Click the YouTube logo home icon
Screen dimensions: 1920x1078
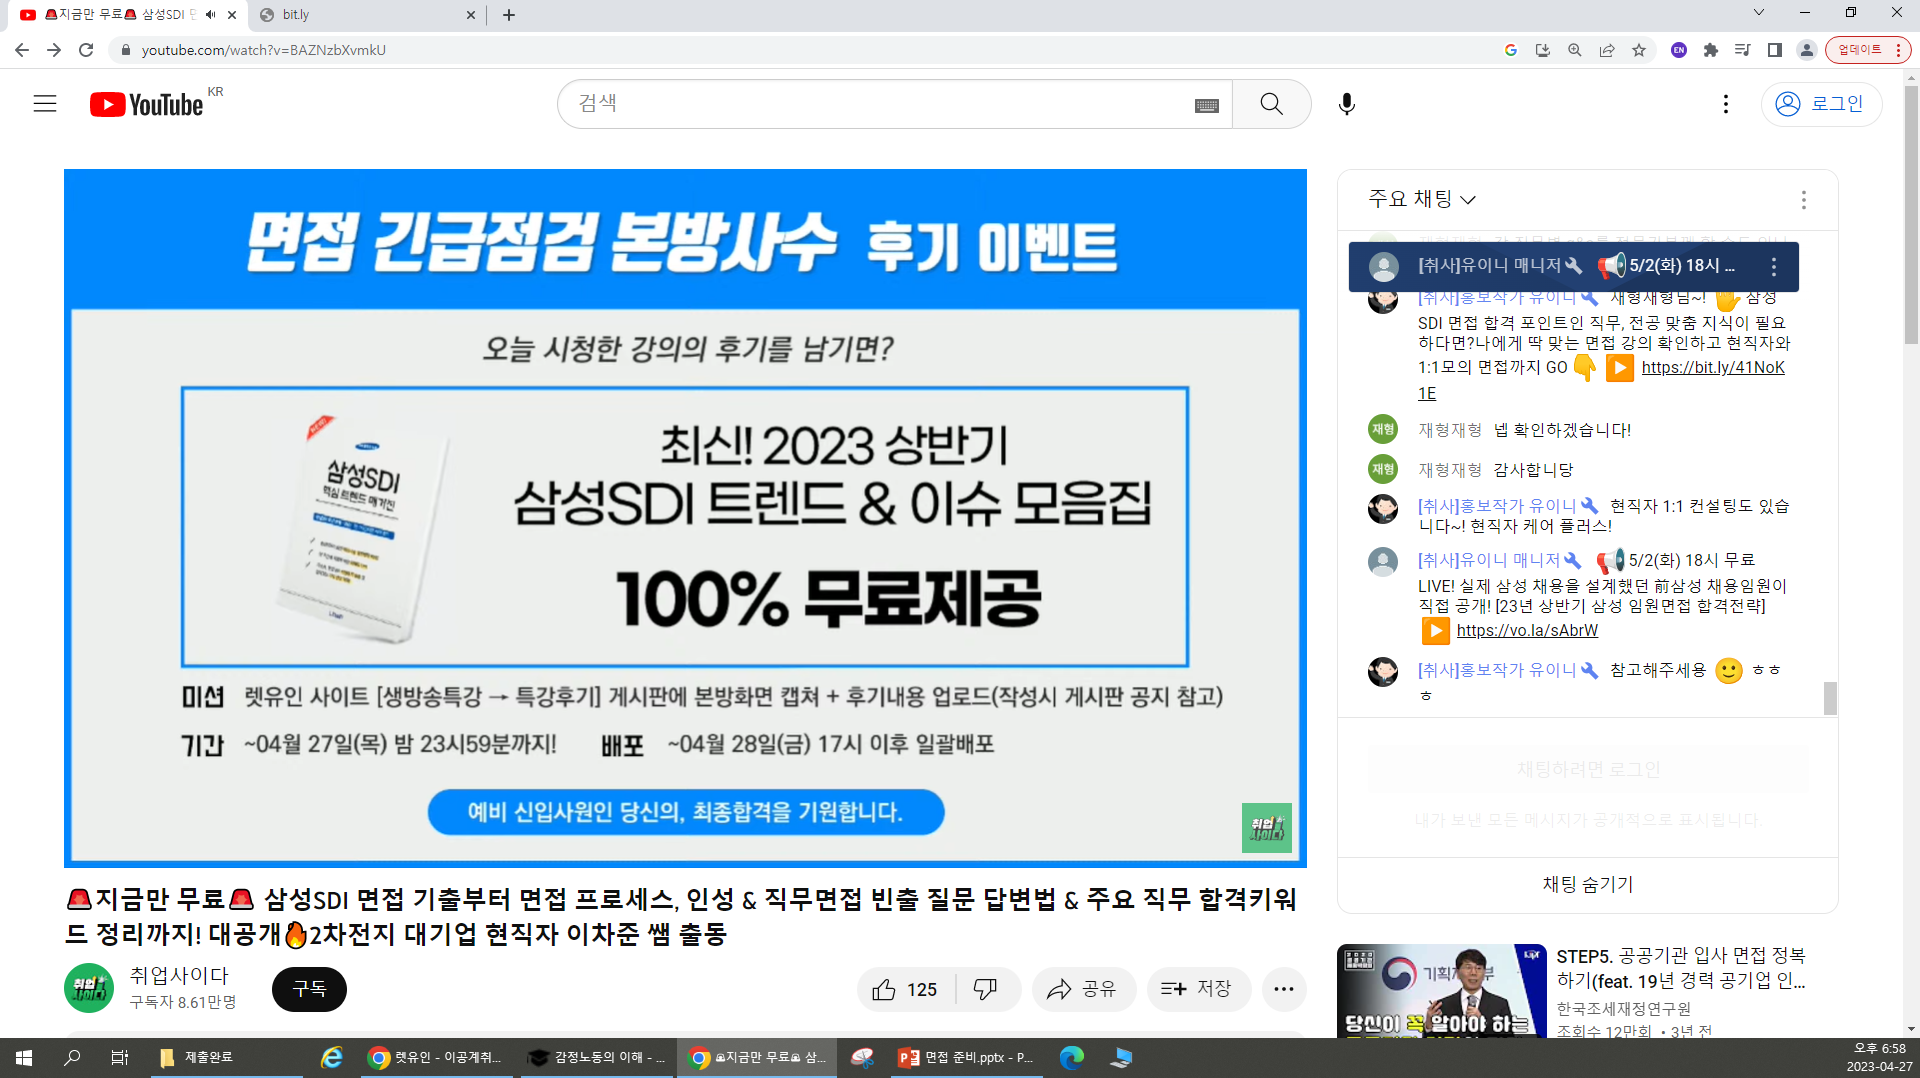click(x=147, y=104)
